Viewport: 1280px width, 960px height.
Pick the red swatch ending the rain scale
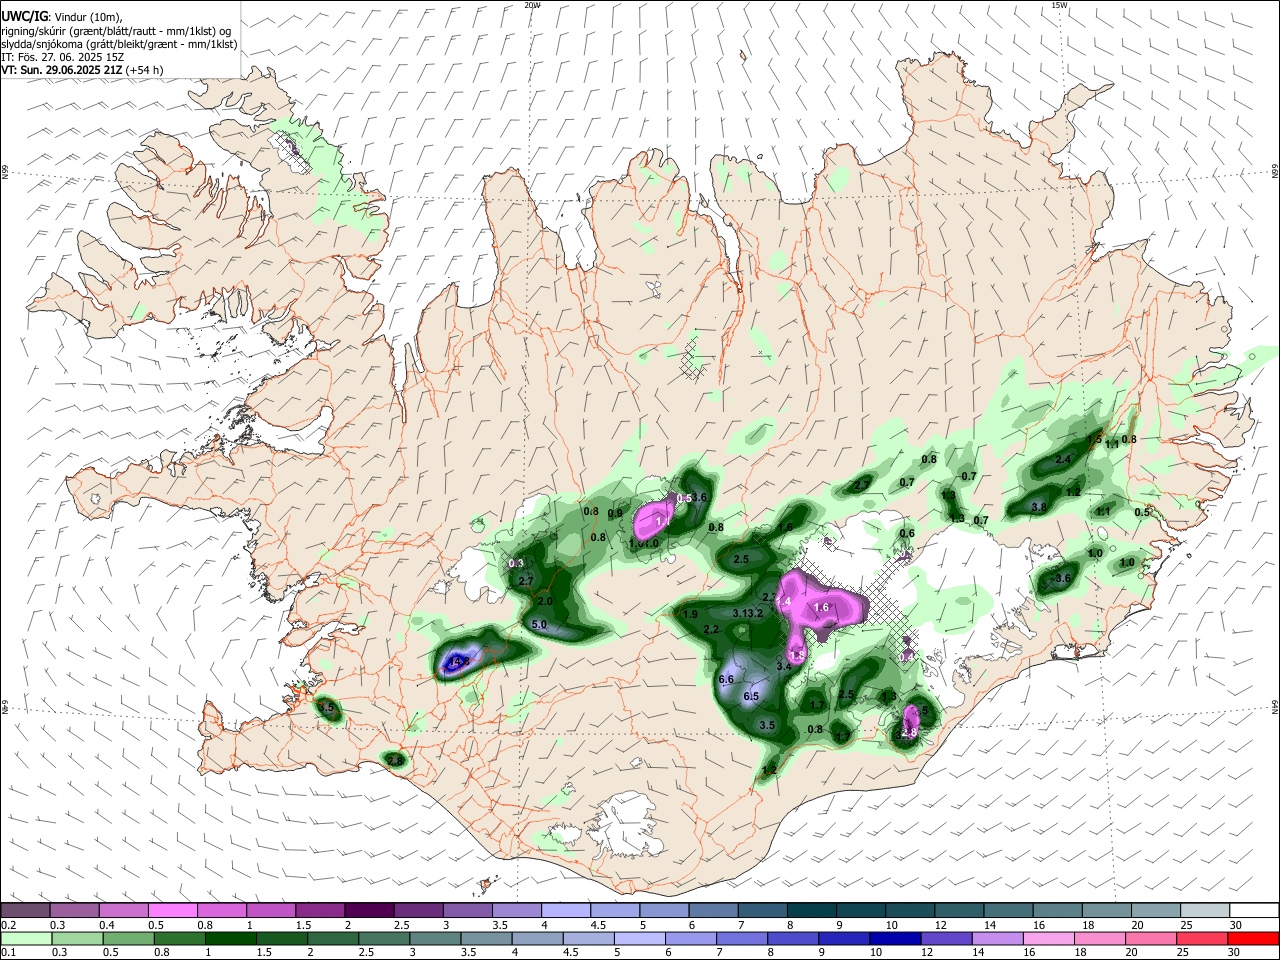[x=1254, y=939]
